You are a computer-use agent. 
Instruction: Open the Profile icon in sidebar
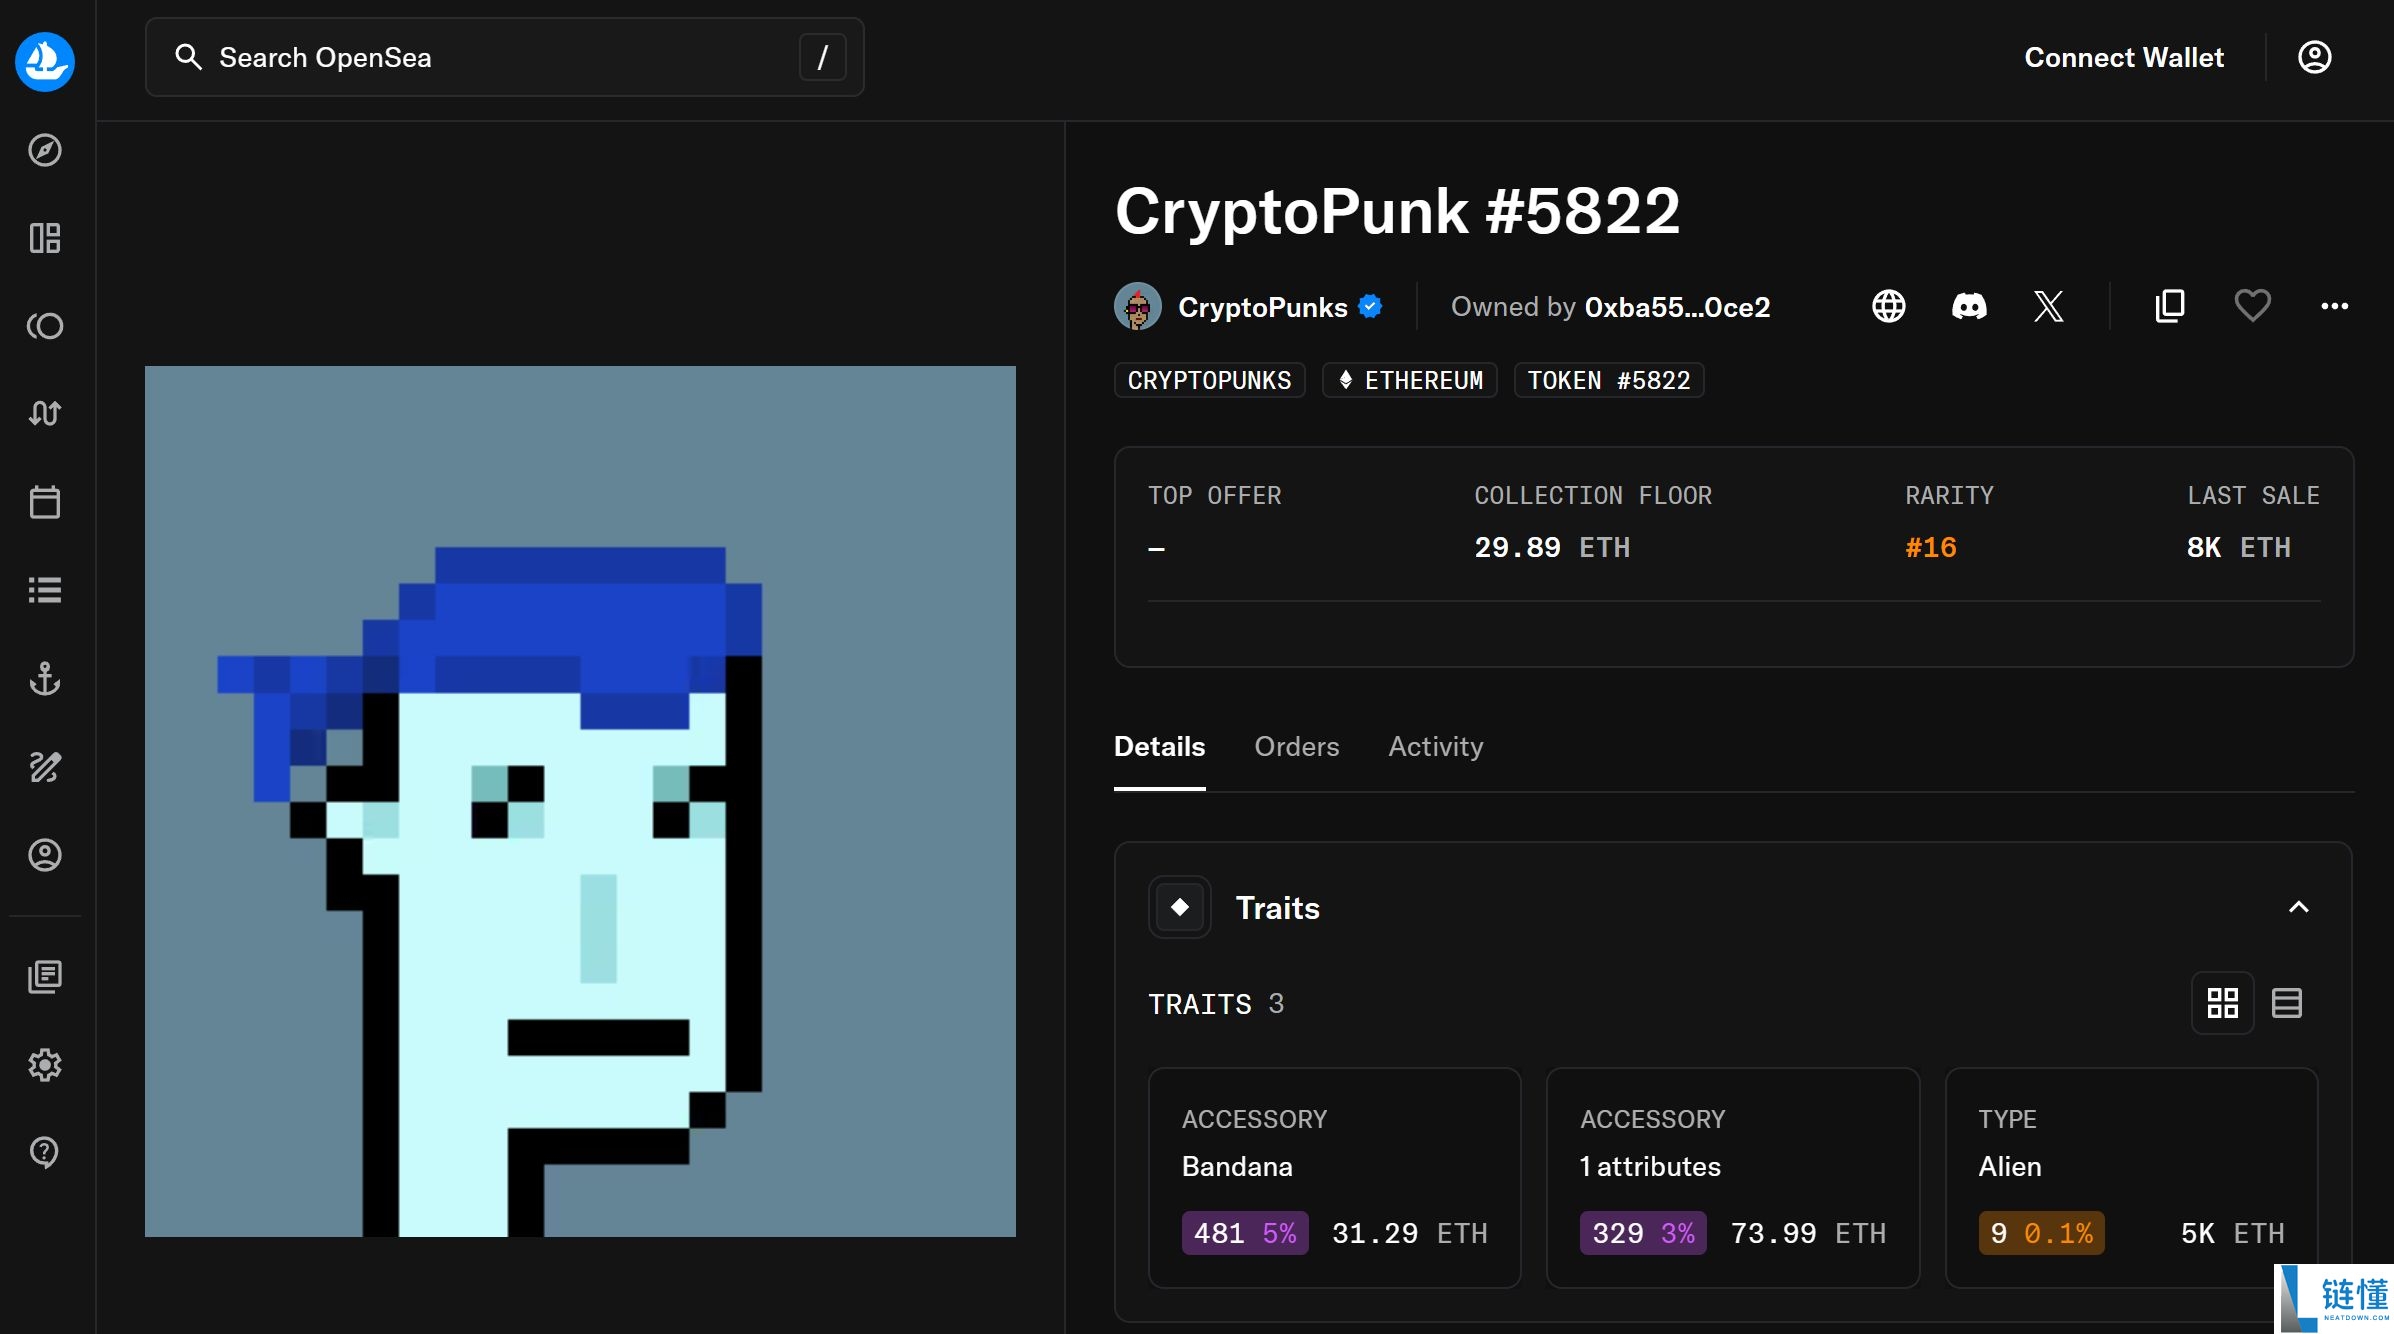(x=45, y=855)
